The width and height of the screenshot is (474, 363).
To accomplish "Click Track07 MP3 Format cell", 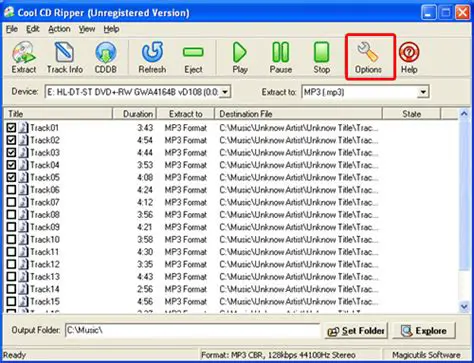I will pyautogui.click(x=186, y=202).
